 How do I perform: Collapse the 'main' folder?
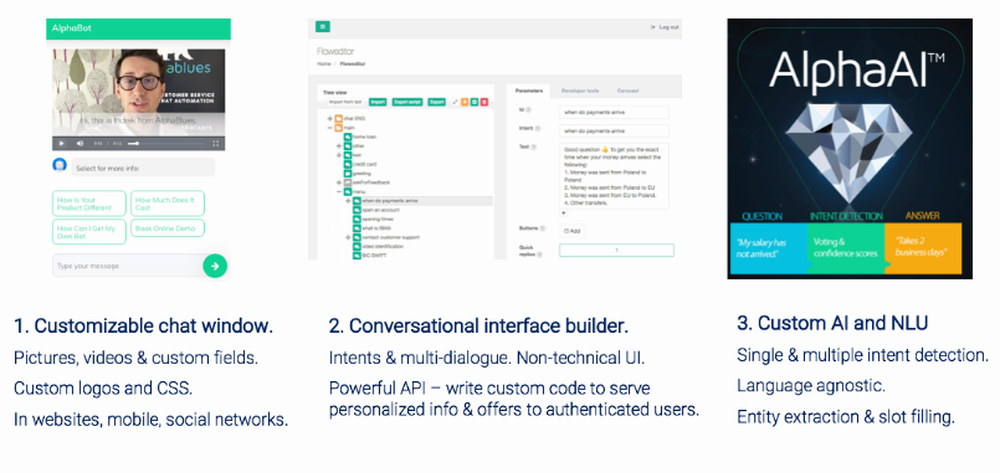point(330,127)
